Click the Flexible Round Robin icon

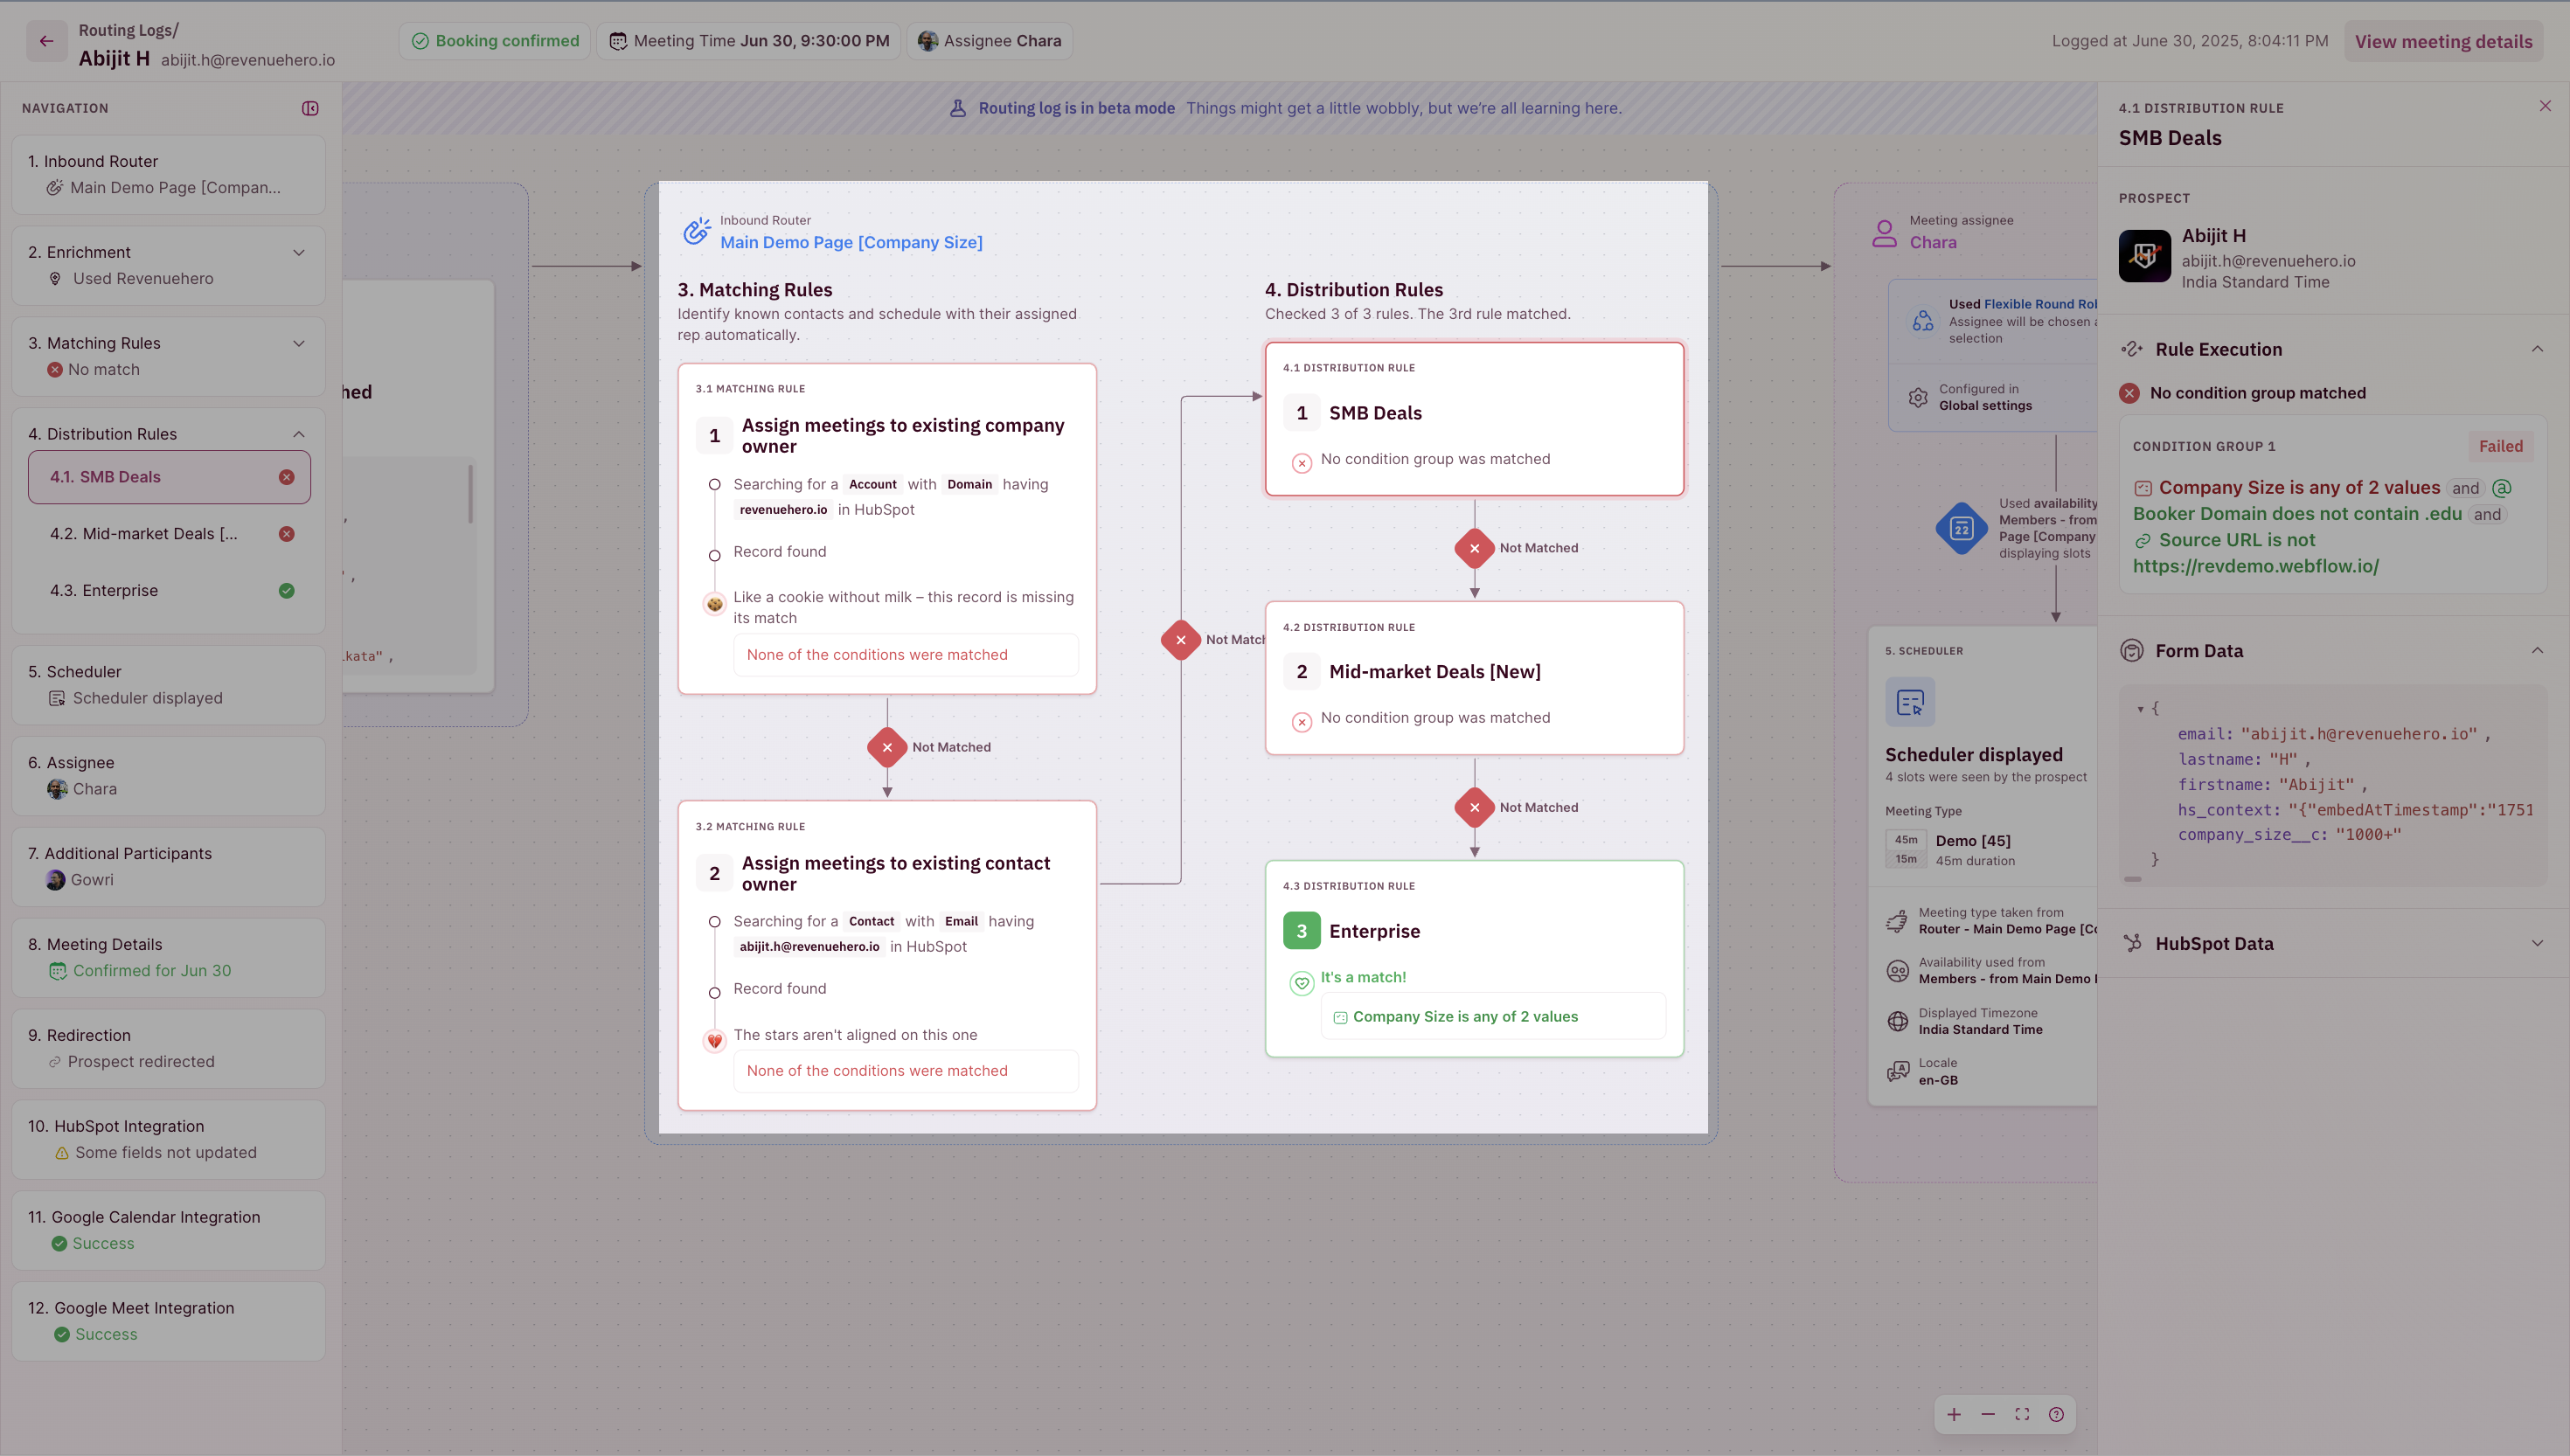click(x=1923, y=320)
